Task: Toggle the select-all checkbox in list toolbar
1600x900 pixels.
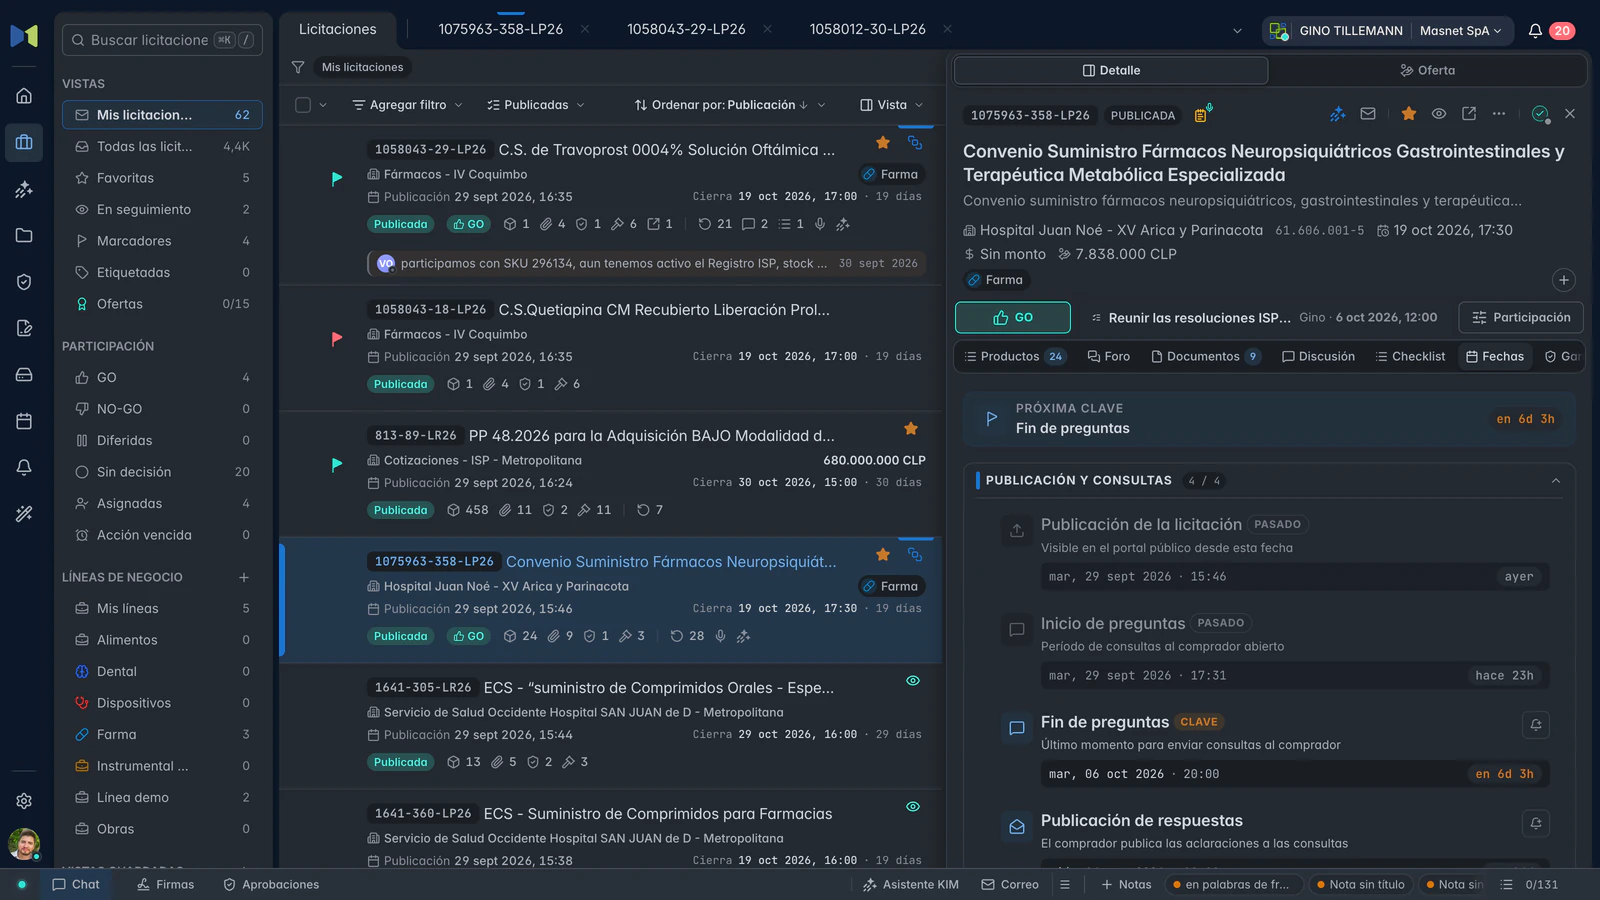Action: [x=303, y=105]
